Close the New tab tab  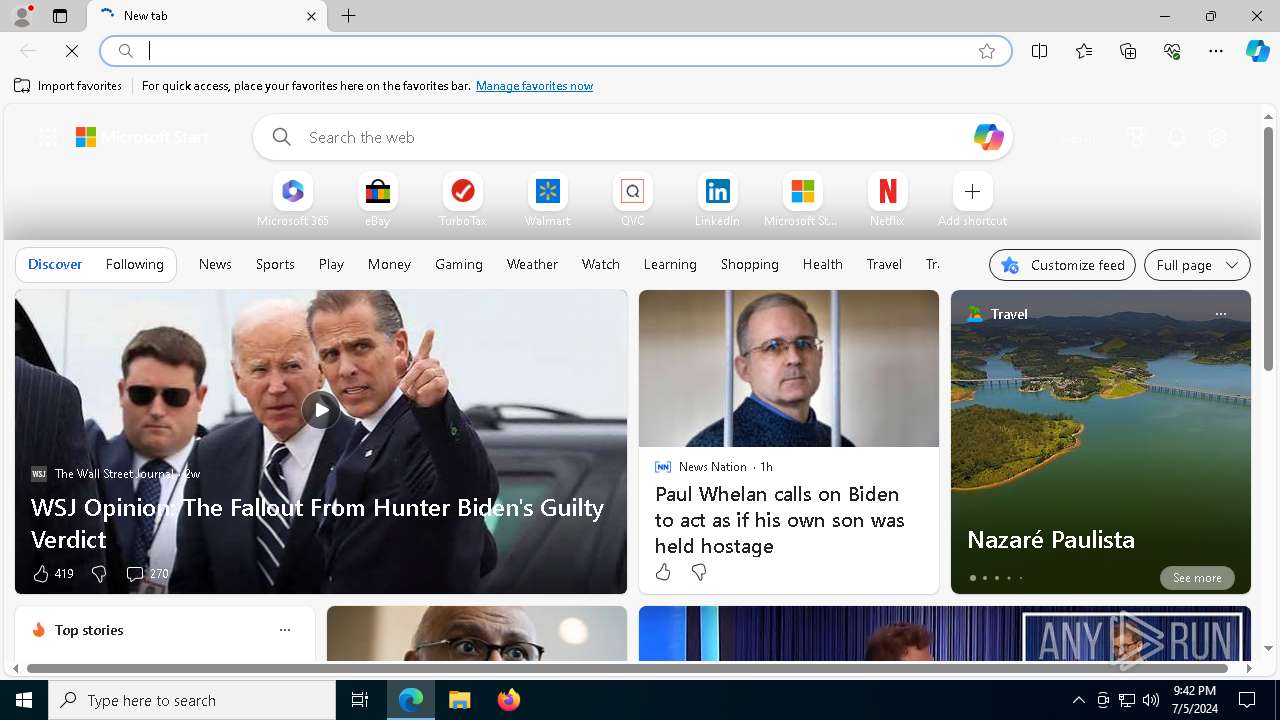311,16
